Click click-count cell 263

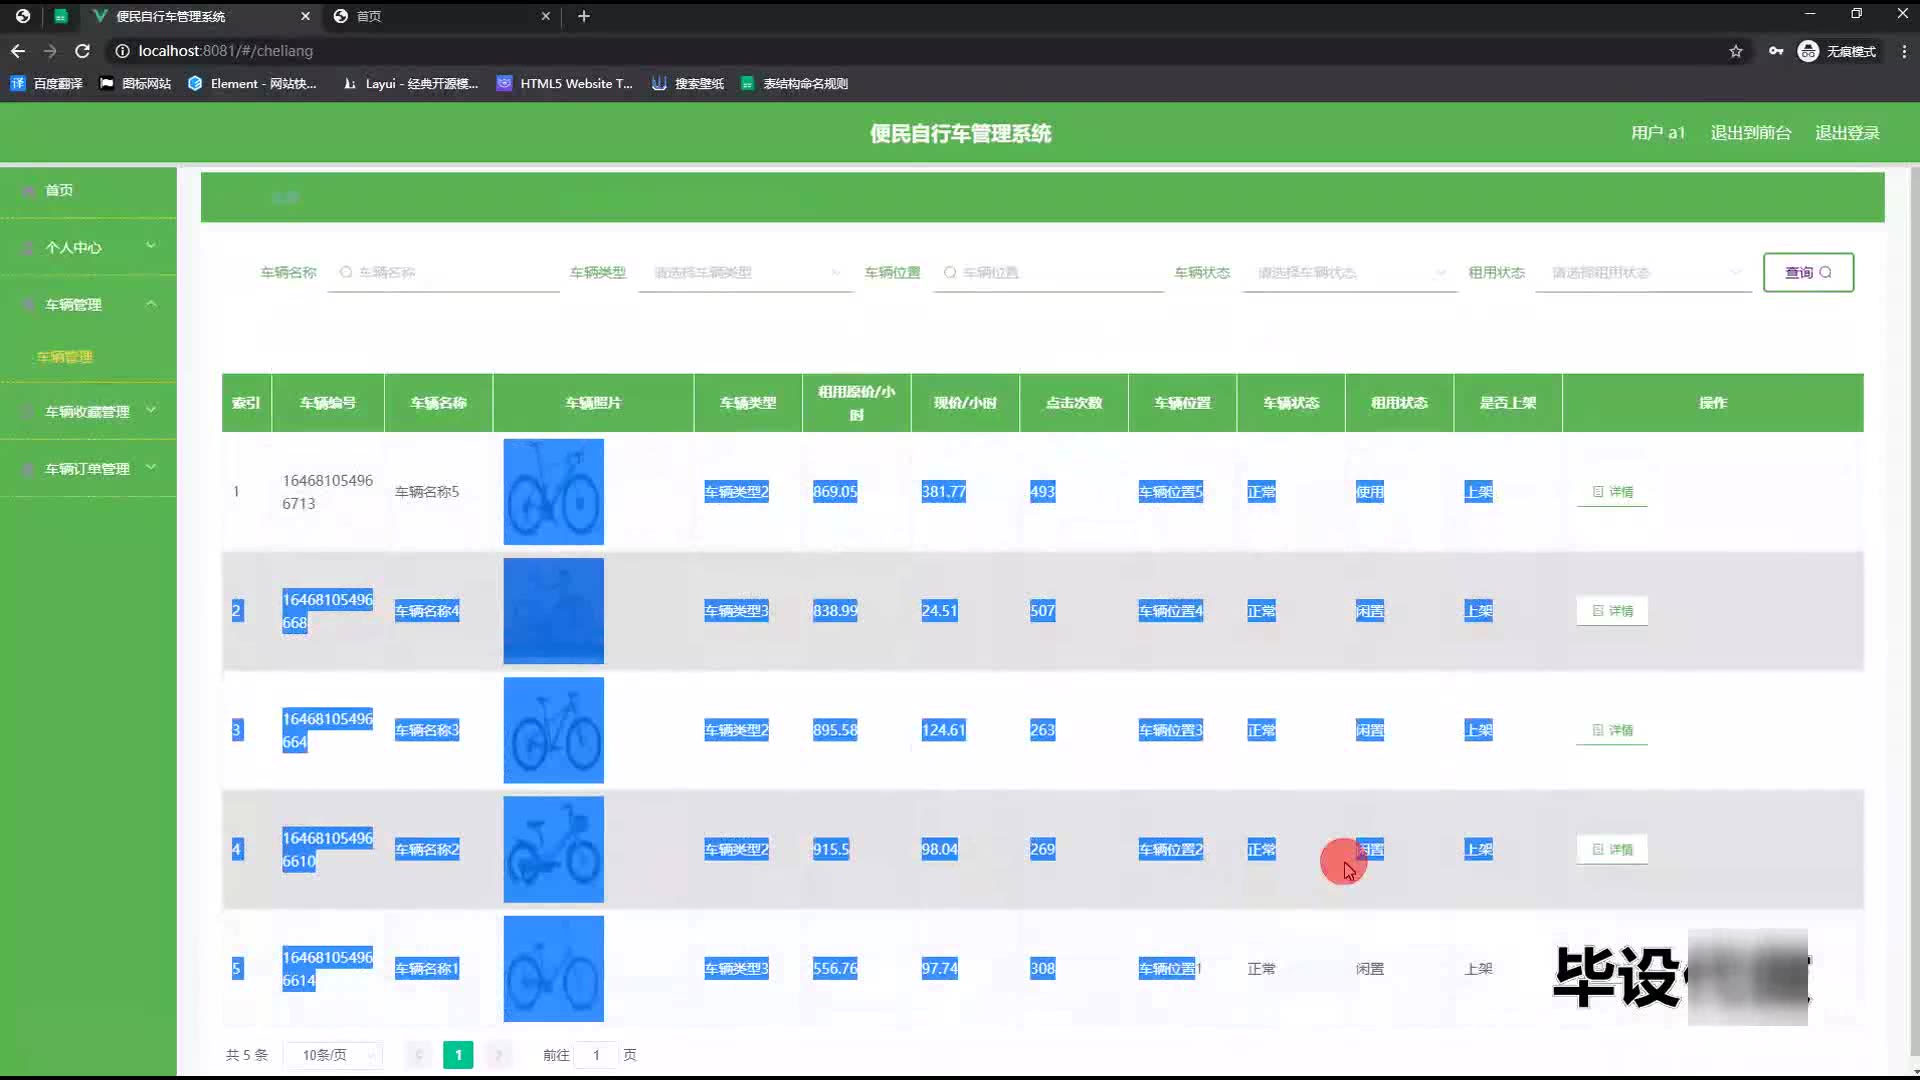click(1043, 730)
